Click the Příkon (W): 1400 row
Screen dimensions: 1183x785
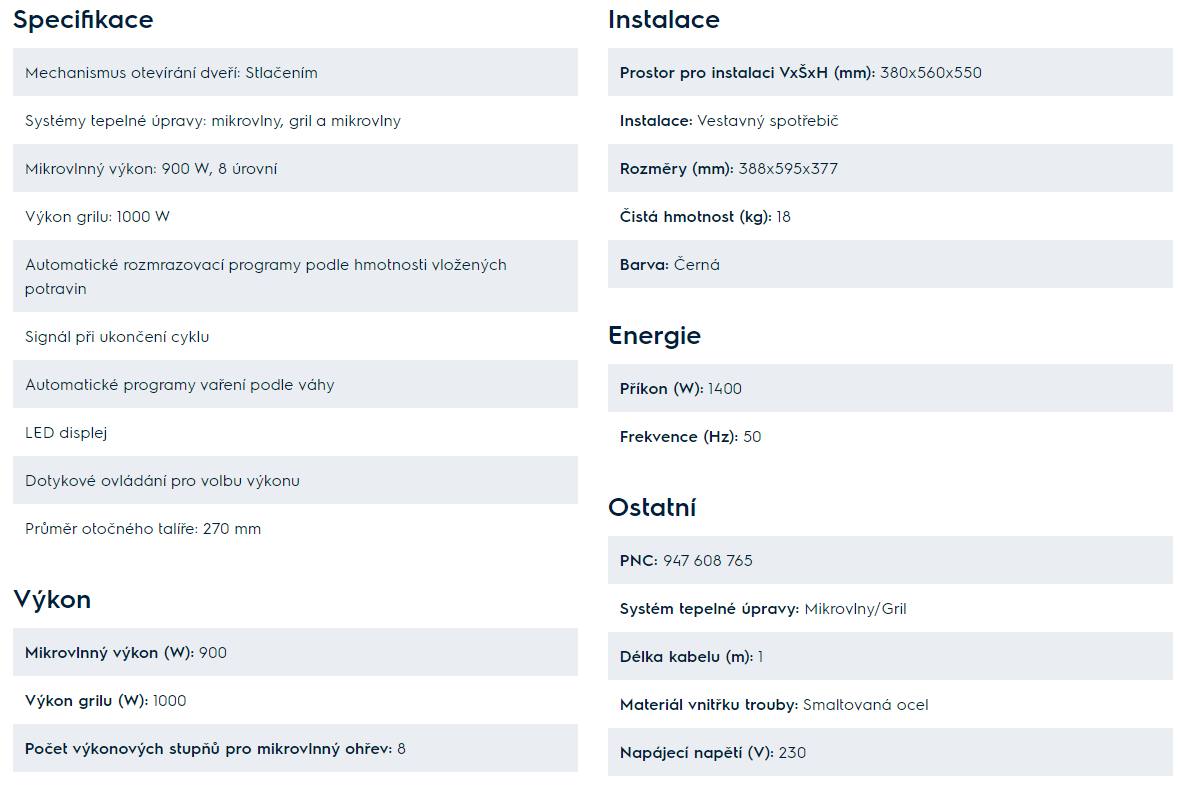pyautogui.click(x=890, y=388)
